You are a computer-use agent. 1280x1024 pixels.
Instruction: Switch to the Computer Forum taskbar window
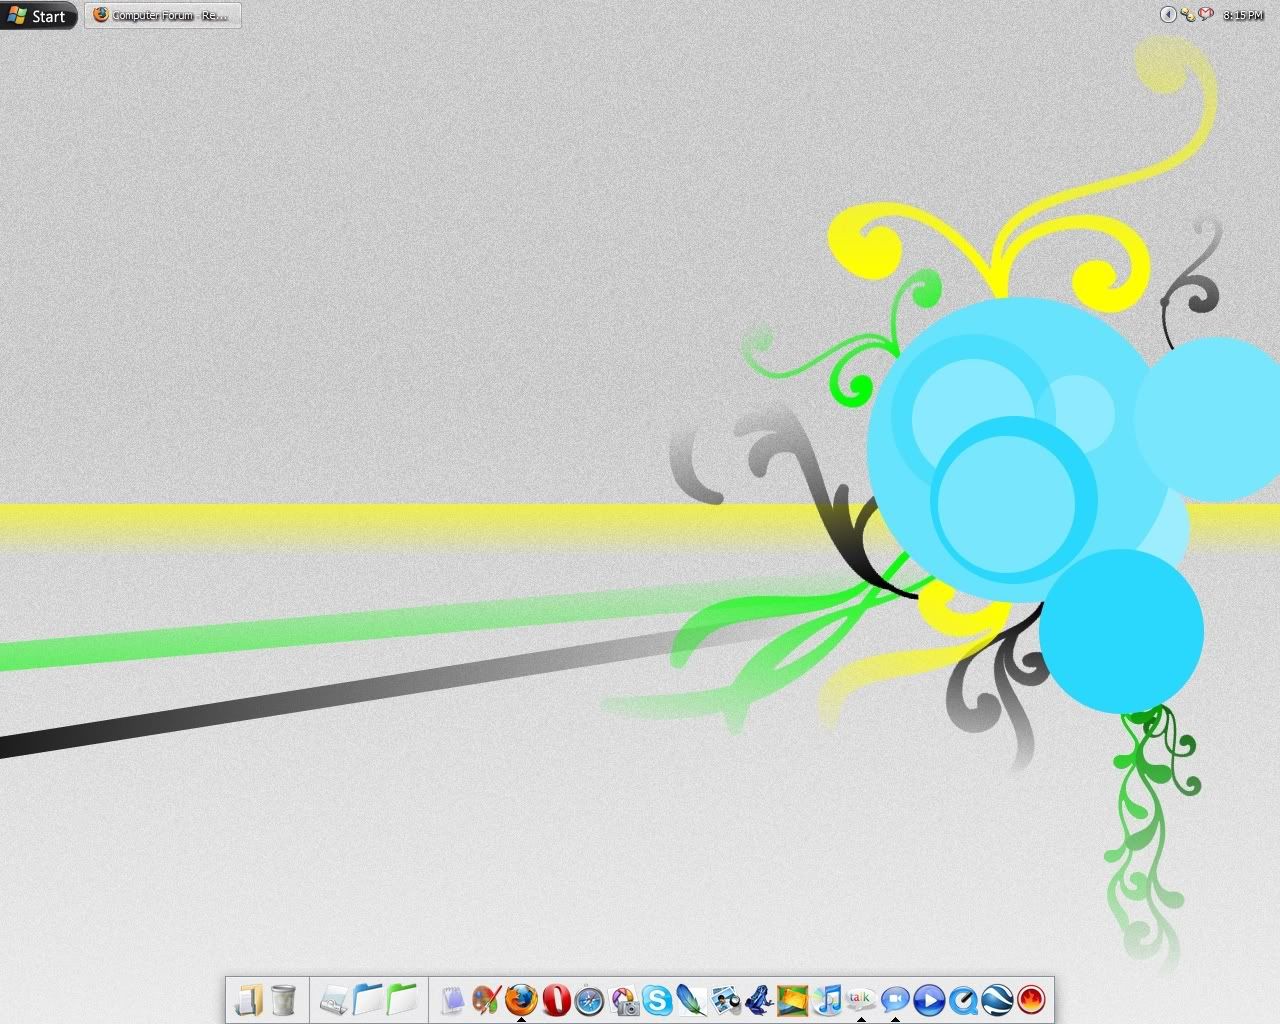pos(163,15)
